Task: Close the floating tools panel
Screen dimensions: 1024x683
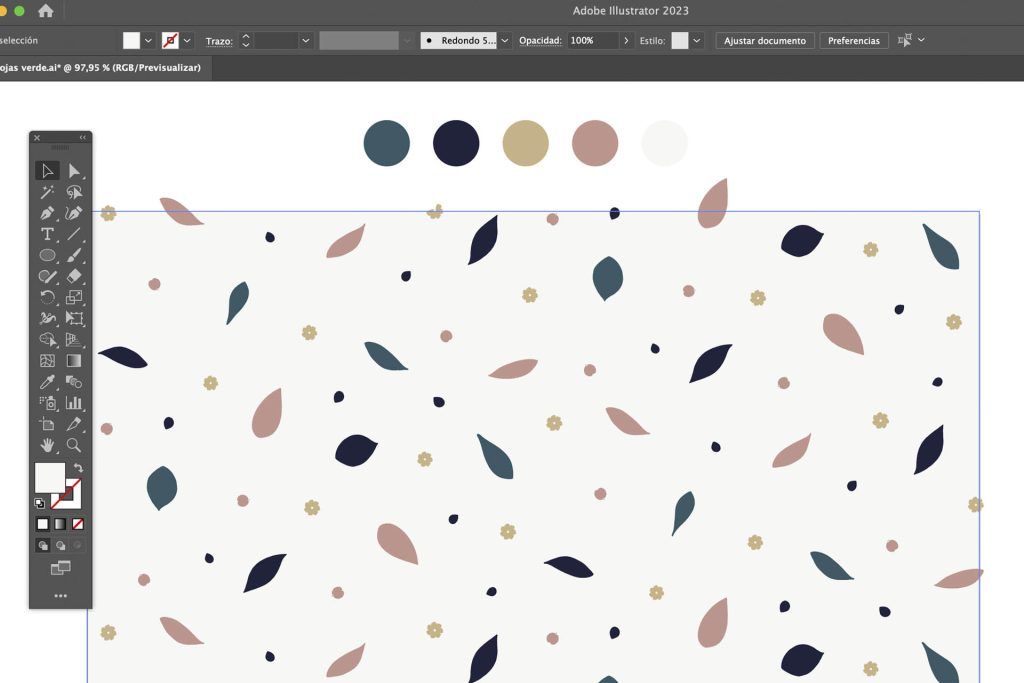Action: [x=37, y=138]
